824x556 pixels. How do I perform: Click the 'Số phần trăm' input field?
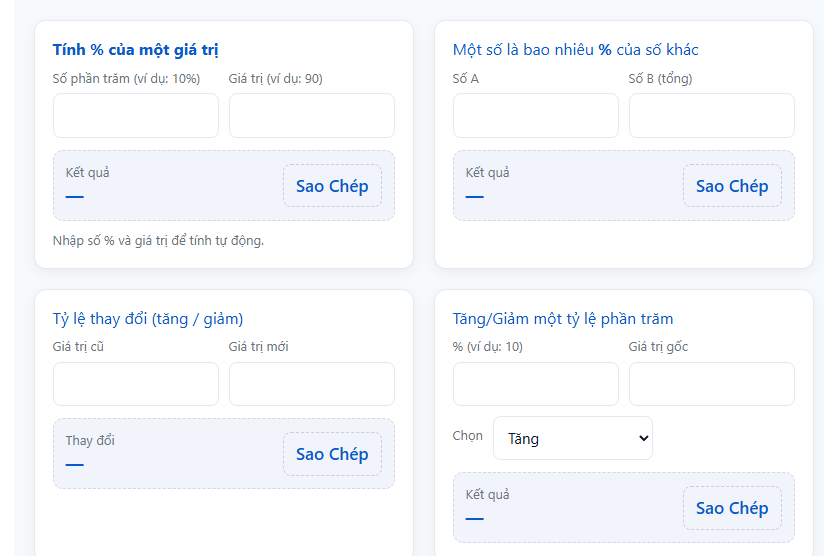tap(135, 116)
